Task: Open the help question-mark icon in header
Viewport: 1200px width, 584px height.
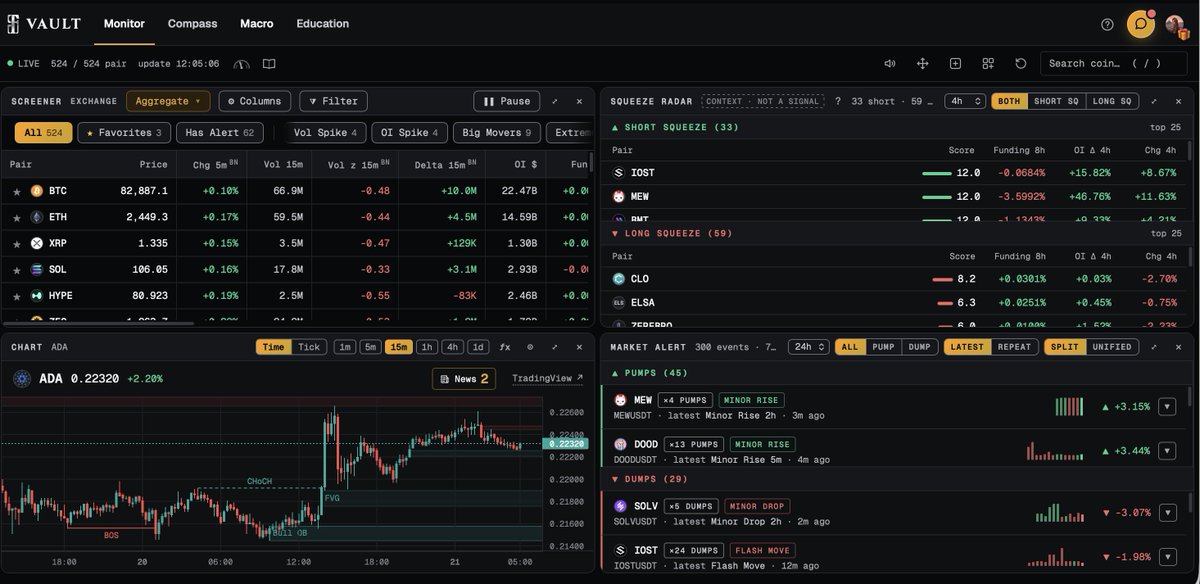Action: [x=1107, y=24]
